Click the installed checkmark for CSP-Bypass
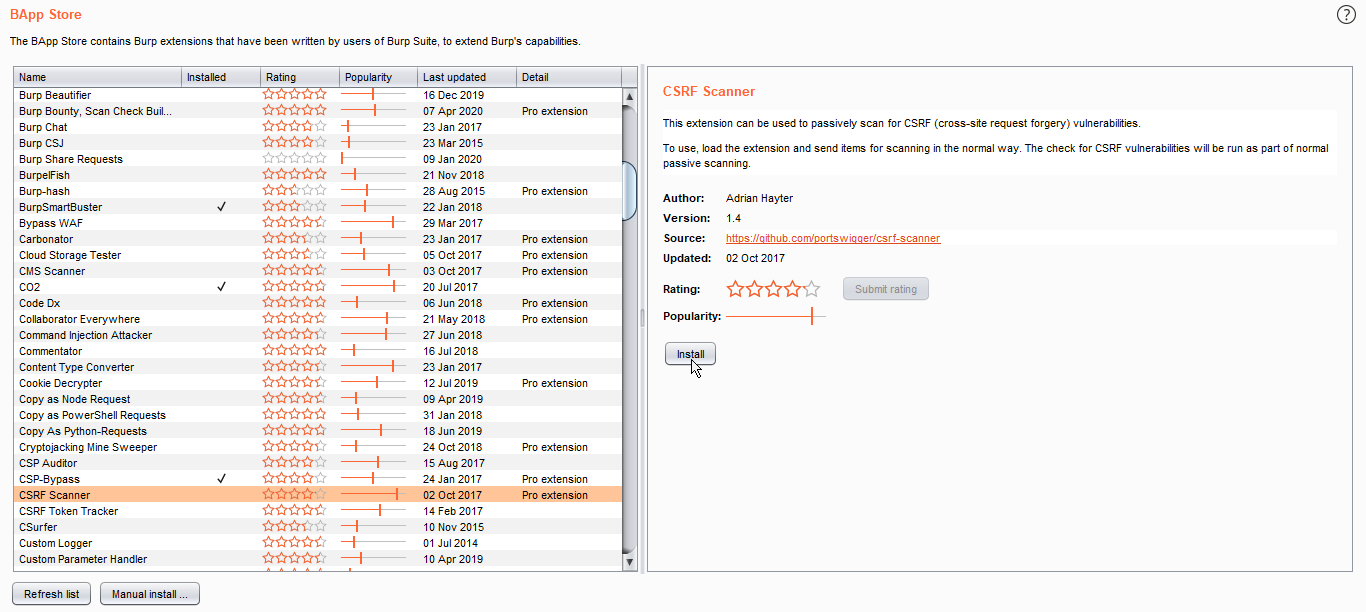This screenshot has height=612, width=1366. pyautogui.click(x=221, y=479)
